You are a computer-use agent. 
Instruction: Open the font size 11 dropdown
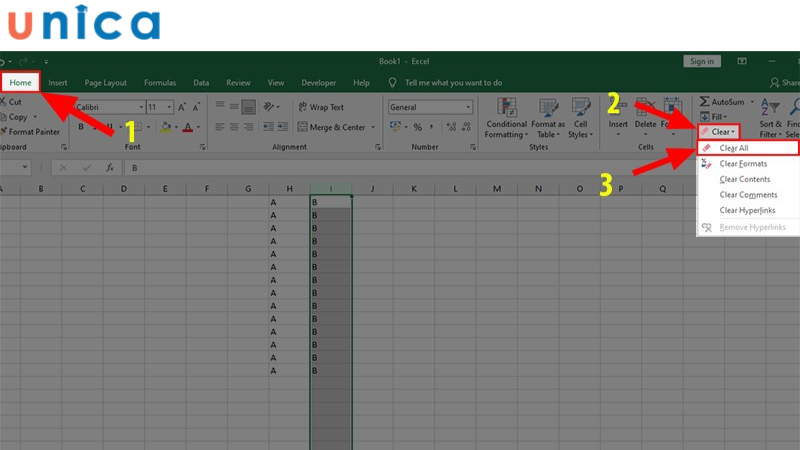pyautogui.click(x=169, y=107)
